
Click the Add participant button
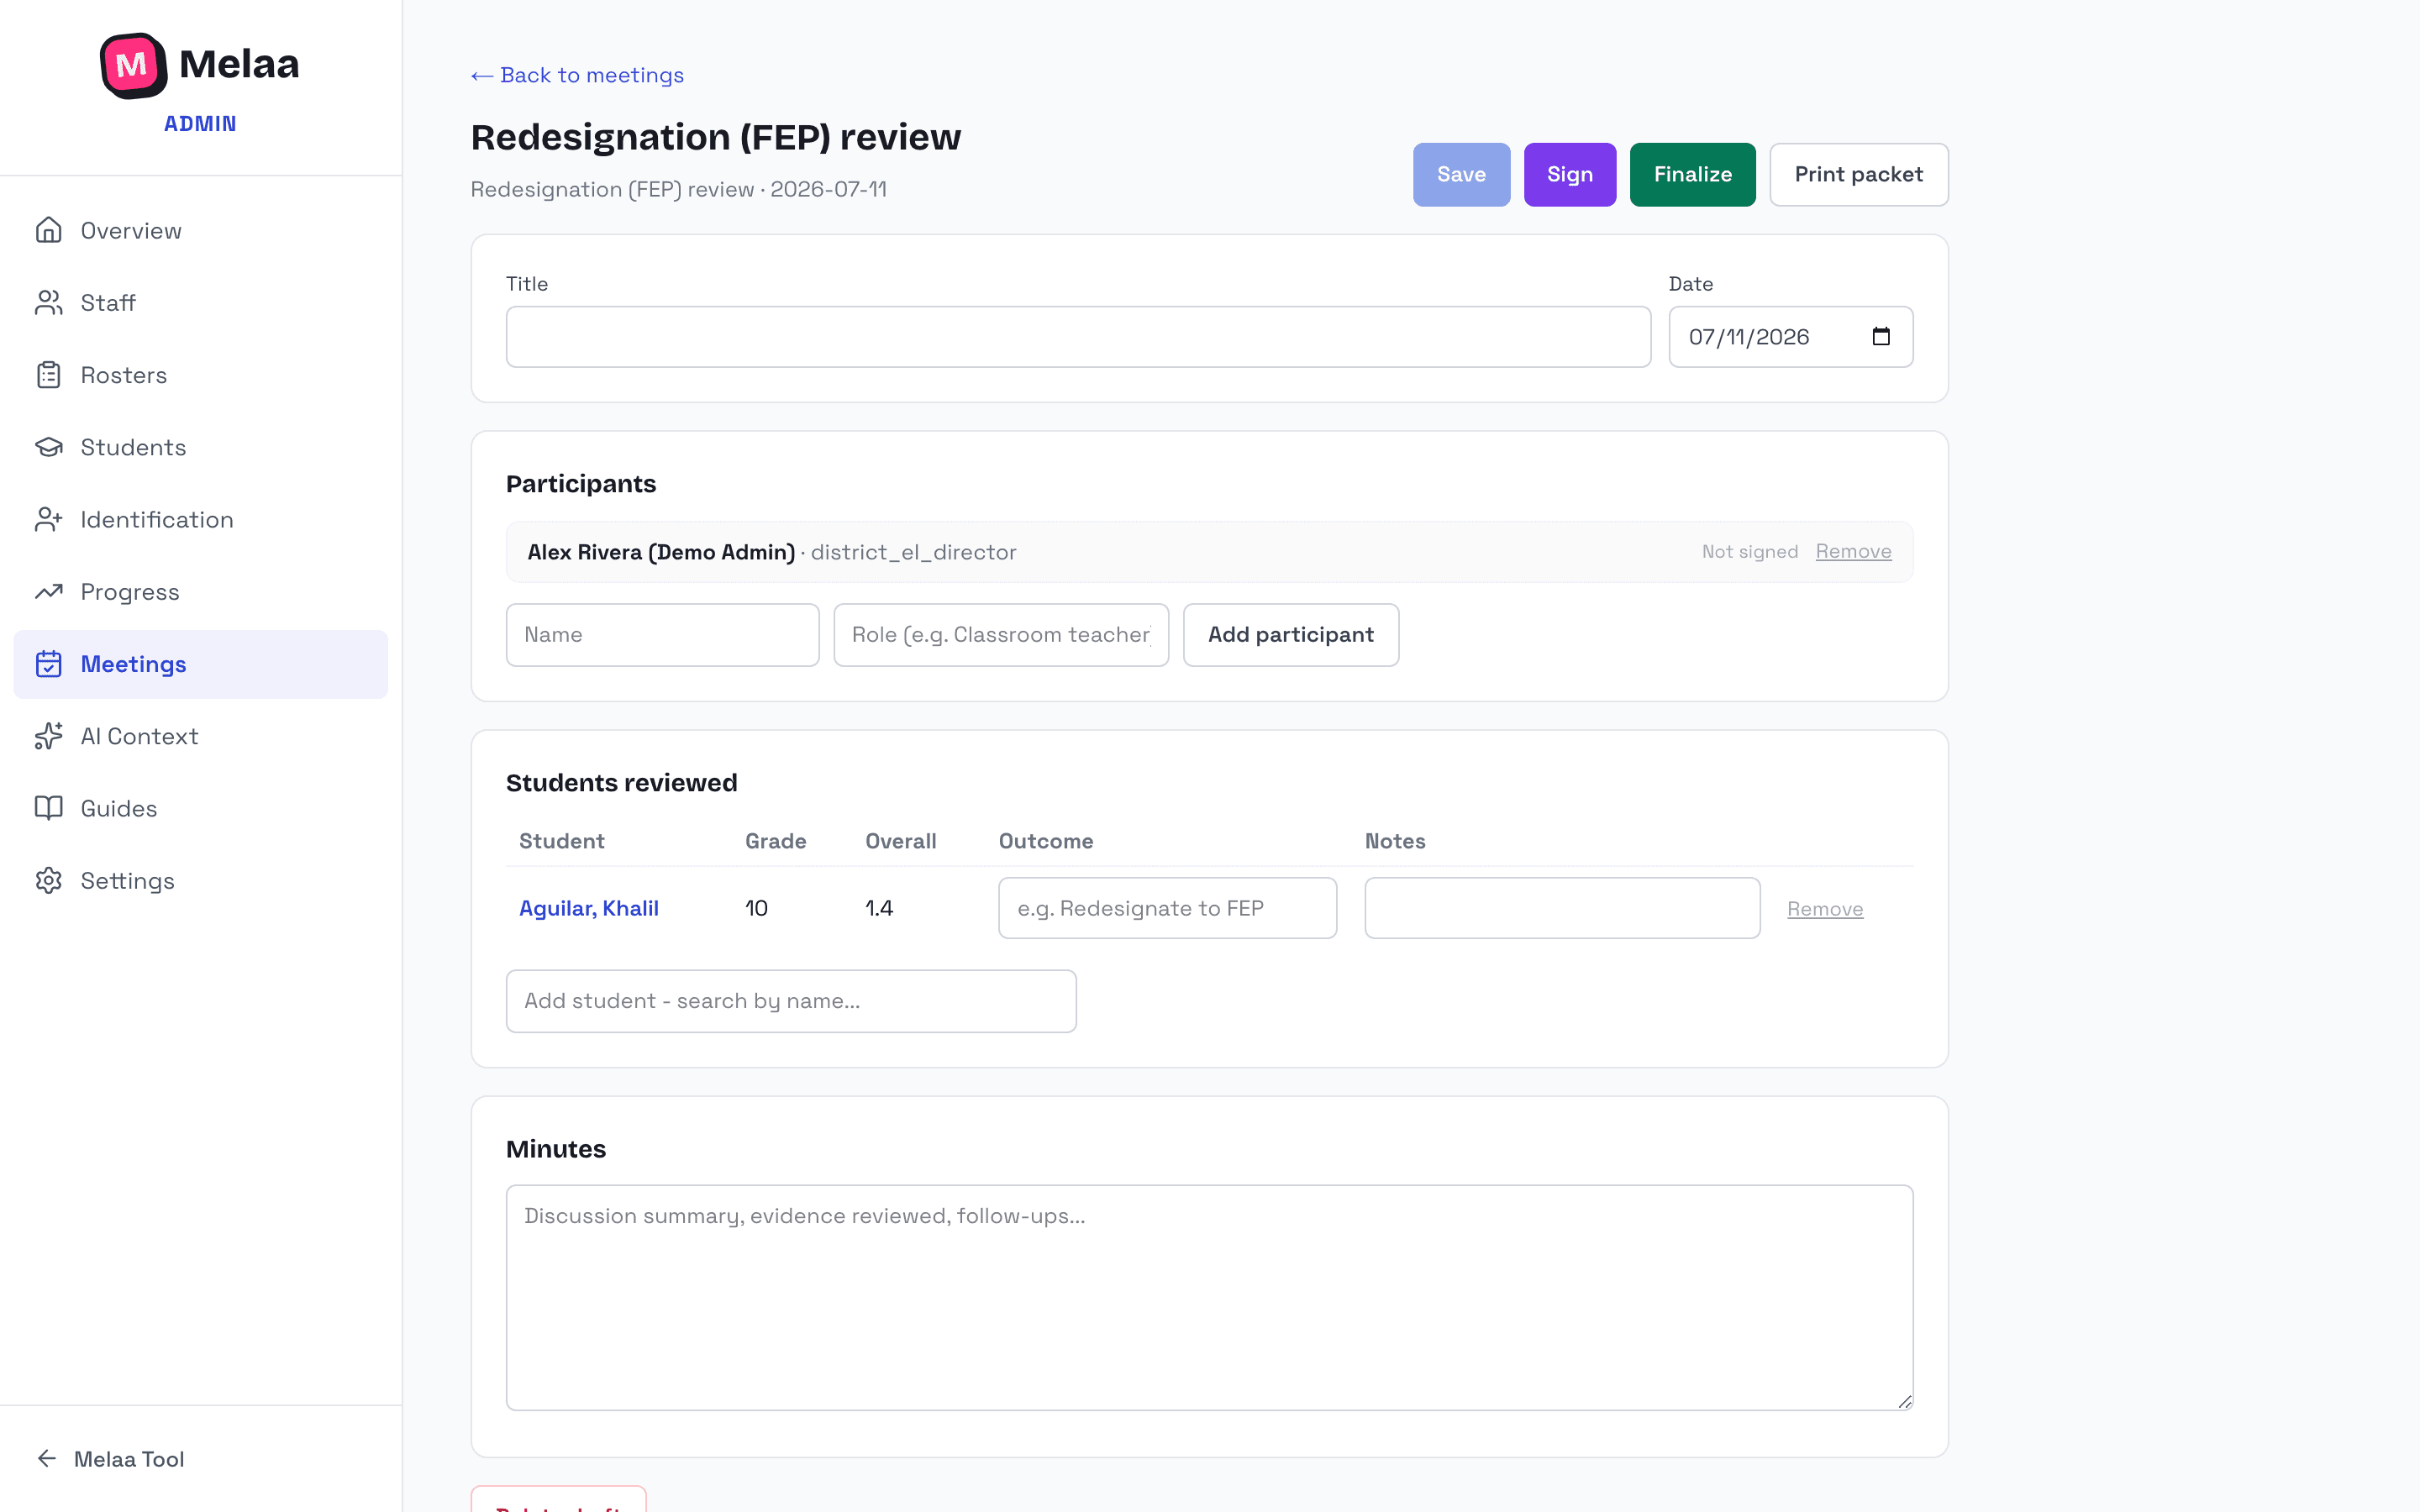(x=1290, y=634)
